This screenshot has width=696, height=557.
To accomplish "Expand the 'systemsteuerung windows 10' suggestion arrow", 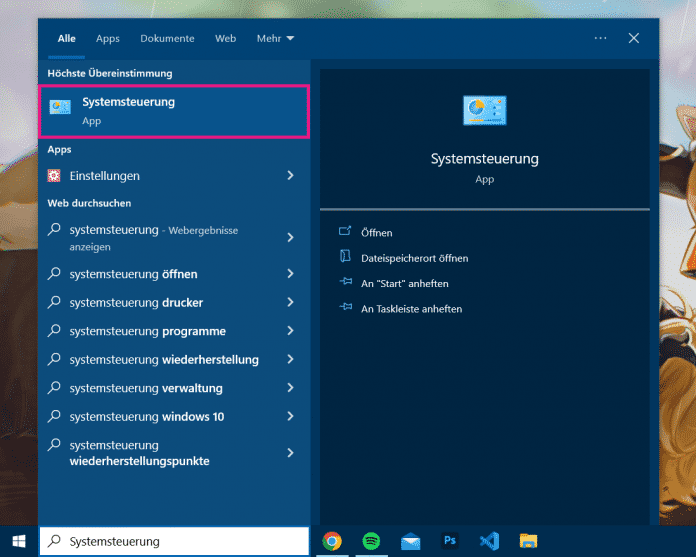I will (290, 416).
